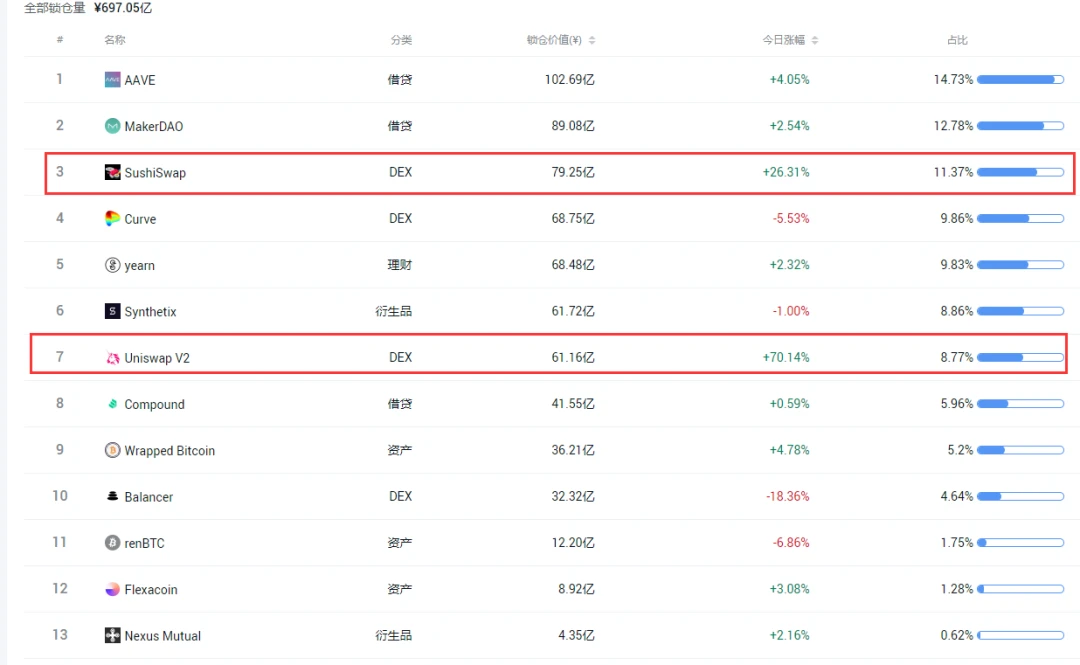Viewport: 1080px width, 665px height.
Task: Click the Balancer project name
Action: [x=149, y=497]
